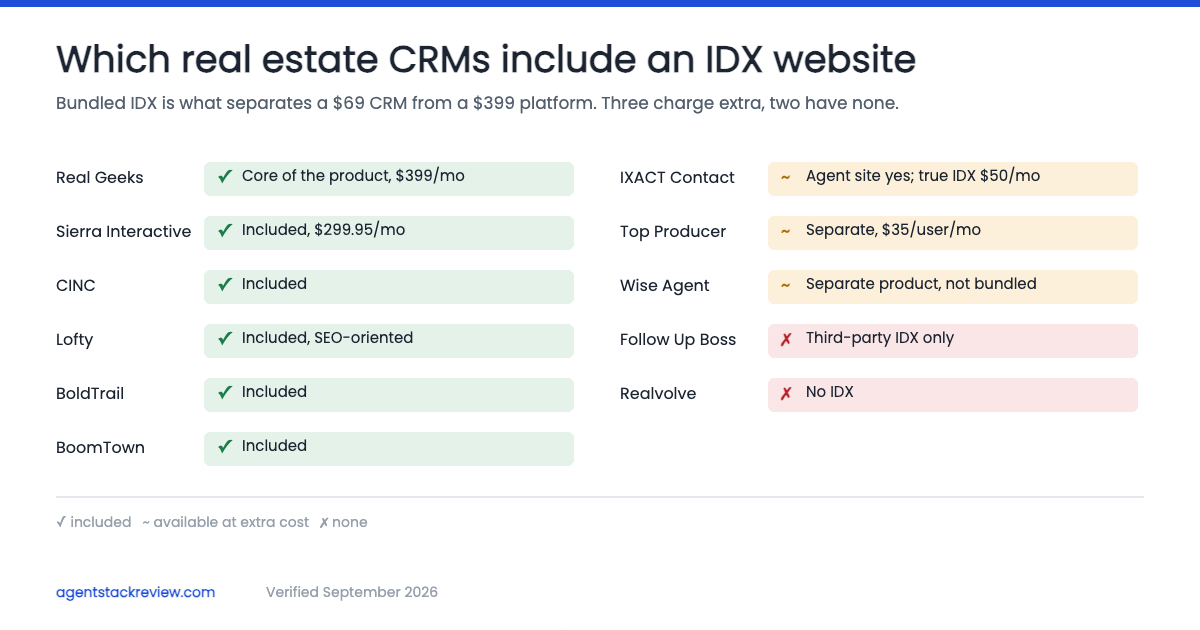
Task: Click 'Included, SEO-oriented' status text
Action: [x=327, y=338]
